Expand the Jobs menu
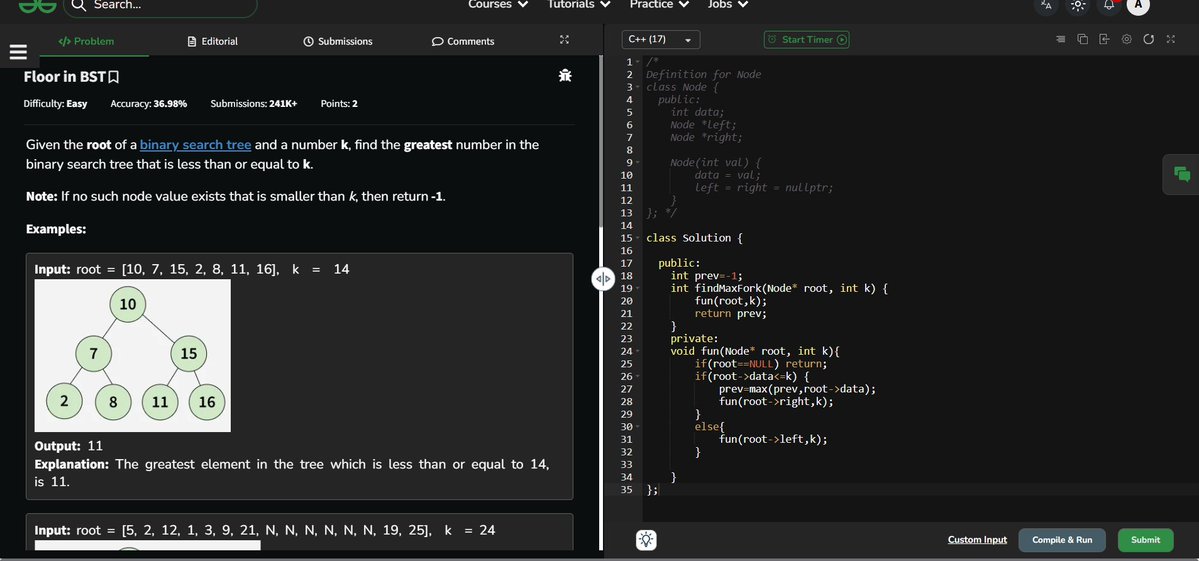This screenshot has height=561, width=1199. (x=728, y=5)
